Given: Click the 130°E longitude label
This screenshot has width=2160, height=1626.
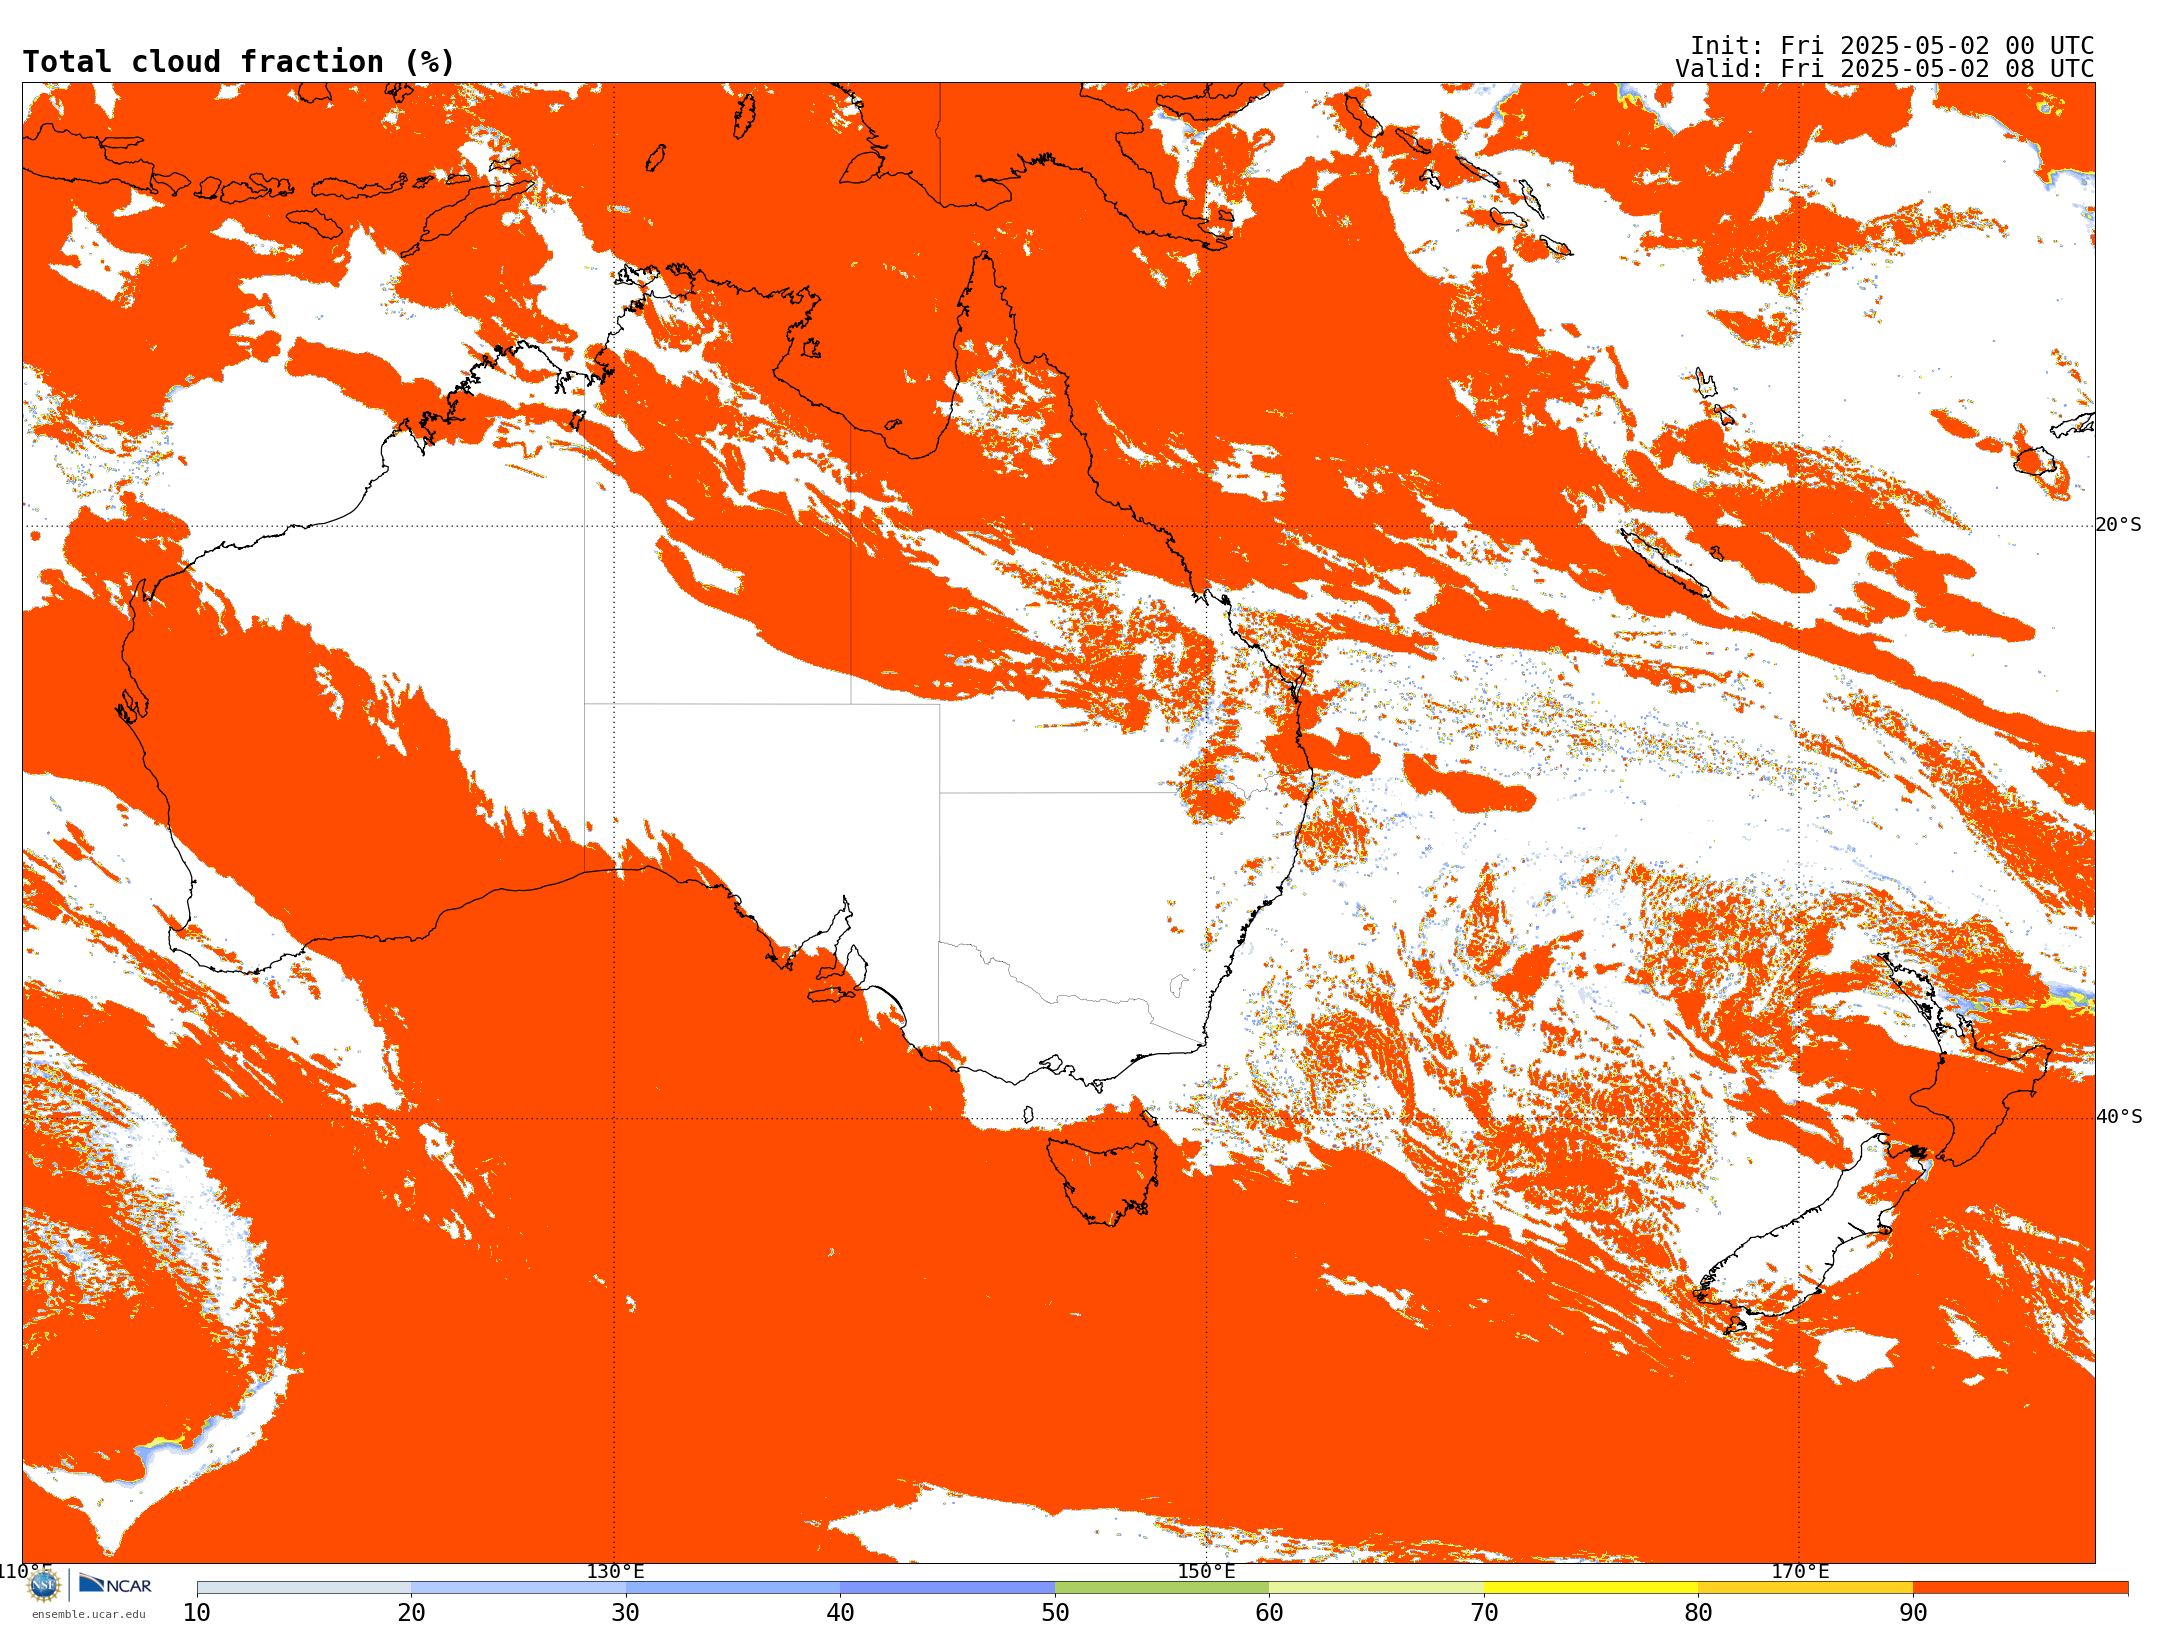Looking at the screenshot, I should pyautogui.click(x=615, y=1571).
